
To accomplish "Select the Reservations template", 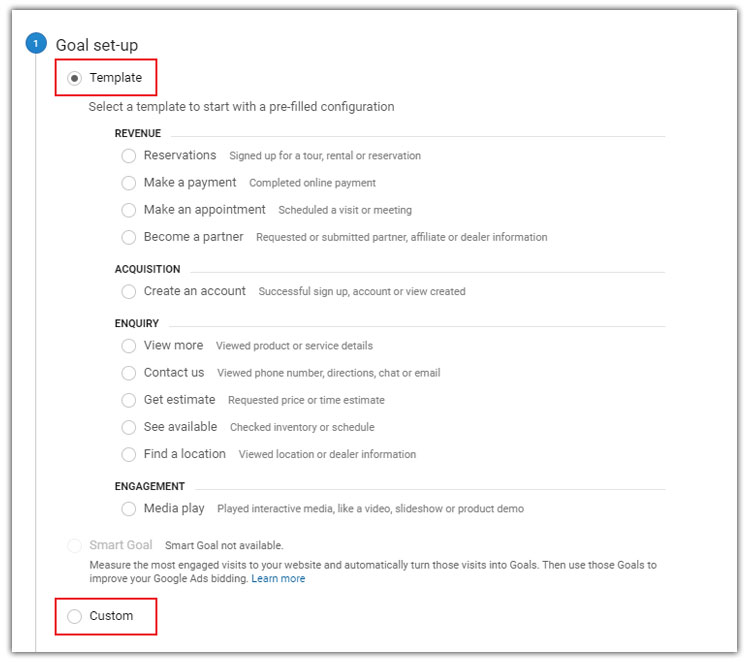I will [x=128, y=156].
